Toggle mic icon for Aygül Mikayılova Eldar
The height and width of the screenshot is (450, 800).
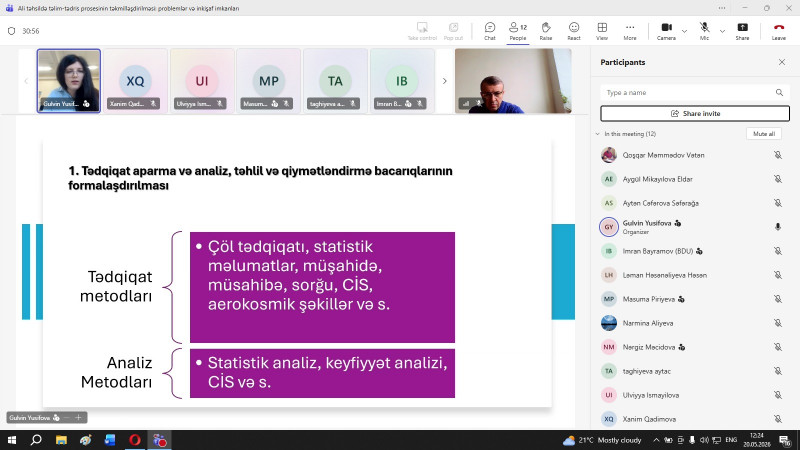pyautogui.click(x=778, y=179)
